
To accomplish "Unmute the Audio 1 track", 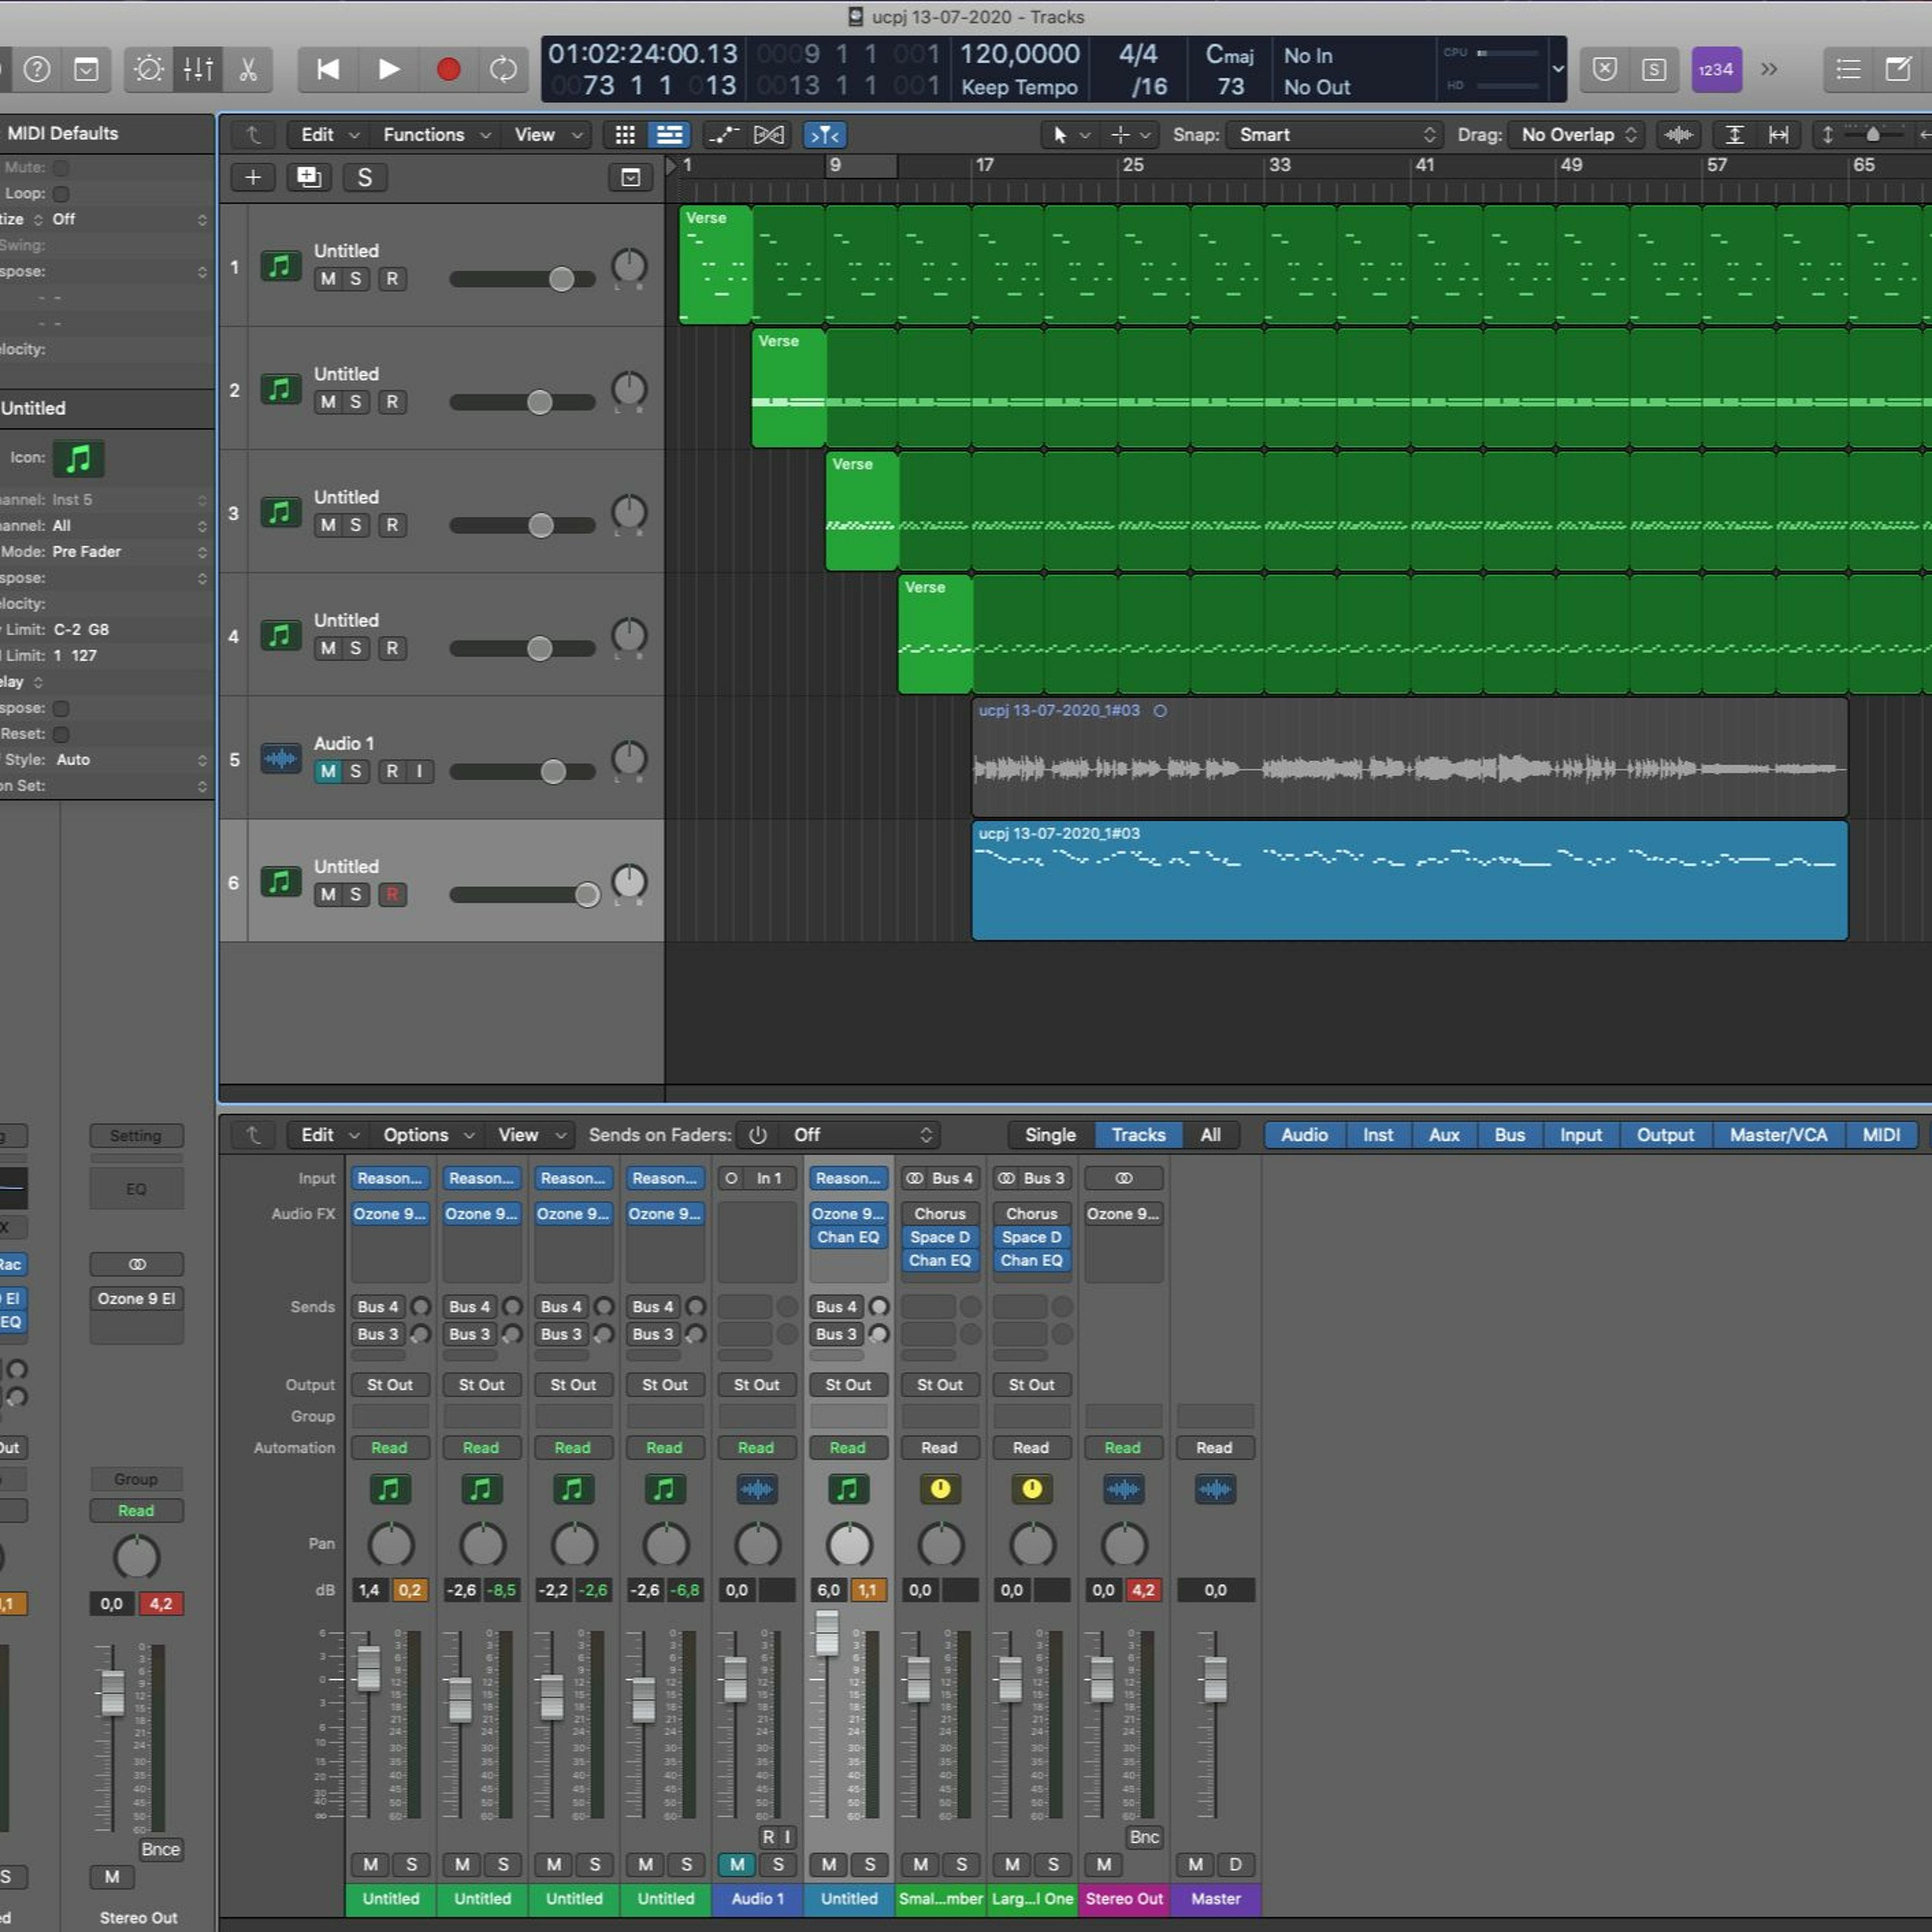I will point(328,771).
